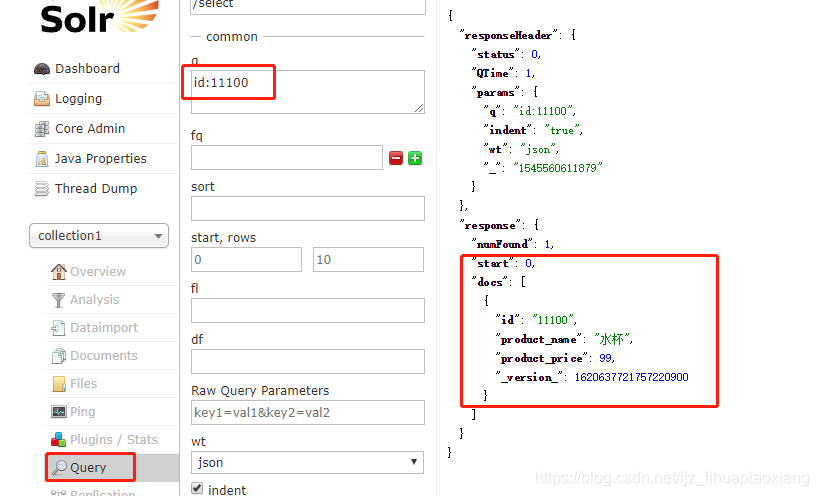
Task: Click the "1620637721757220900" version value
Action: click(x=631, y=377)
